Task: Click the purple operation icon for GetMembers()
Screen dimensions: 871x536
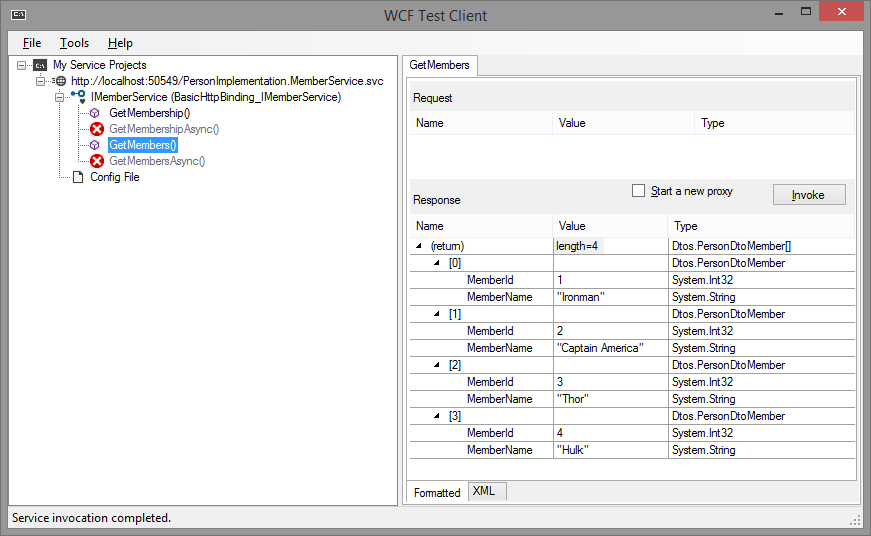Action: (x=95, y=145)
